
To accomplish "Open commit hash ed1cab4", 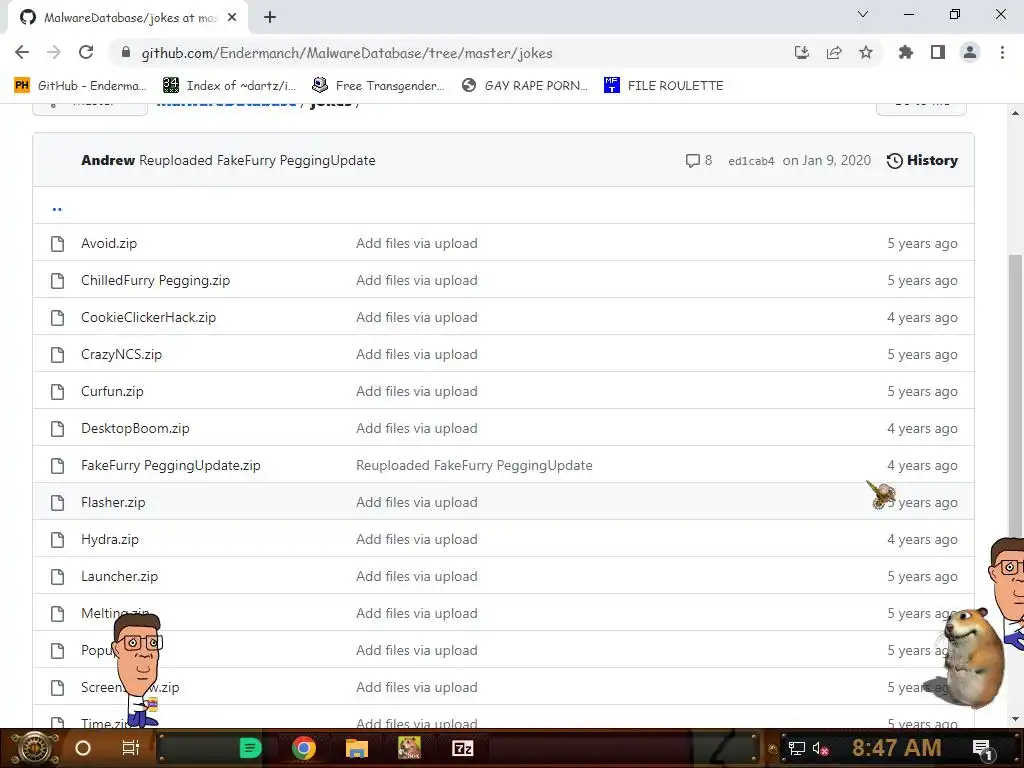I will pos(751,161).
